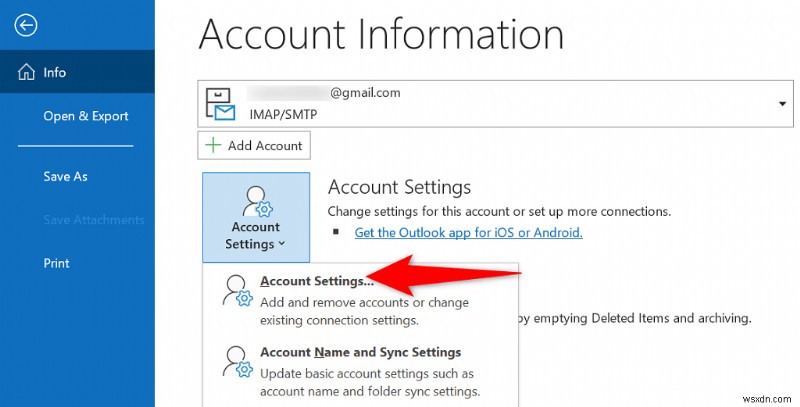Click the IMAP/SMTP account type label
This screenshot has width=800, height=407.
coord(283,114)
